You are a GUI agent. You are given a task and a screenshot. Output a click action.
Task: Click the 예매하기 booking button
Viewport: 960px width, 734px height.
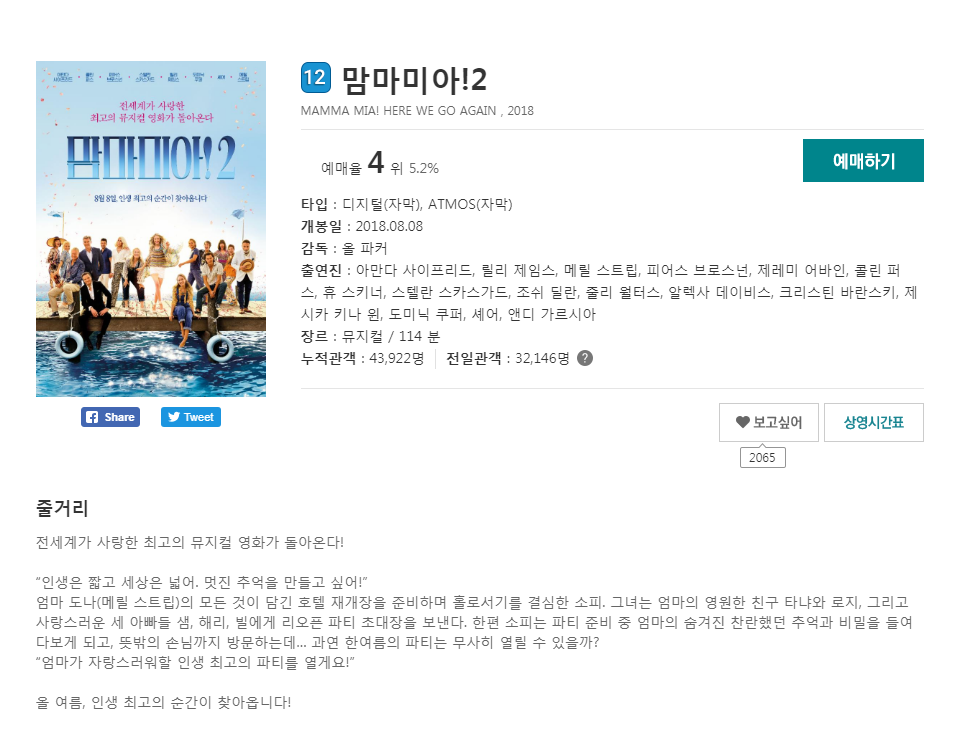(863, 160)
